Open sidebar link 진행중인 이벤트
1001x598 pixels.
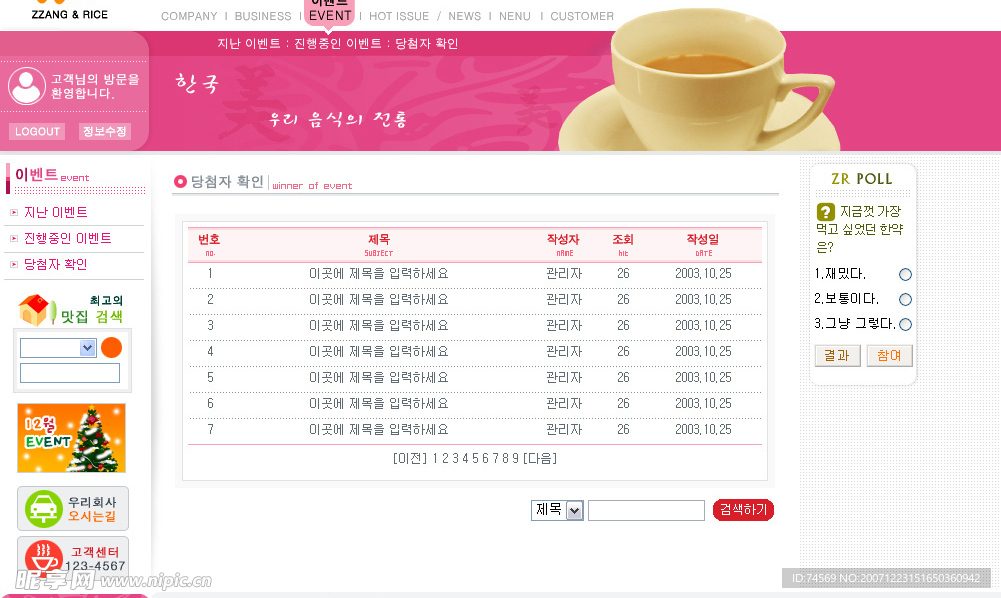(x=68, y=239)
